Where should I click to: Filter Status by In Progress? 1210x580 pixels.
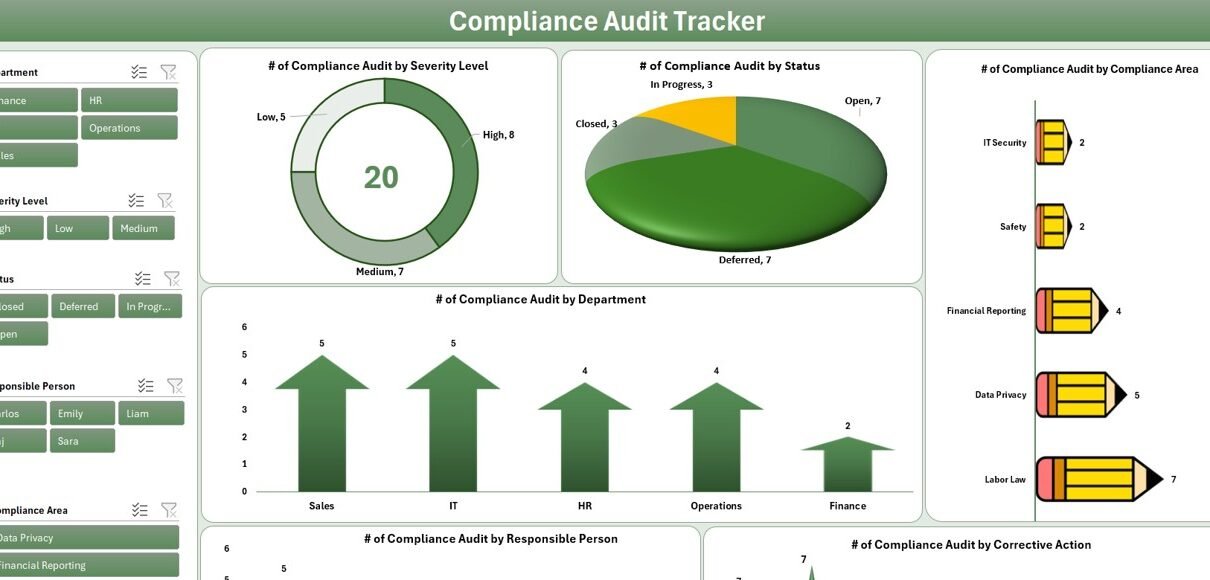click(x=150, y=306)
